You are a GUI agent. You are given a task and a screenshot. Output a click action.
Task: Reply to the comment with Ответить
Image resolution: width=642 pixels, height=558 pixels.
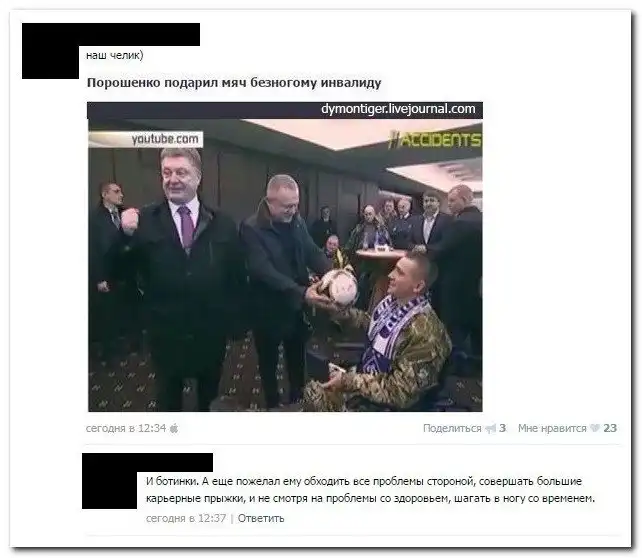261,518
